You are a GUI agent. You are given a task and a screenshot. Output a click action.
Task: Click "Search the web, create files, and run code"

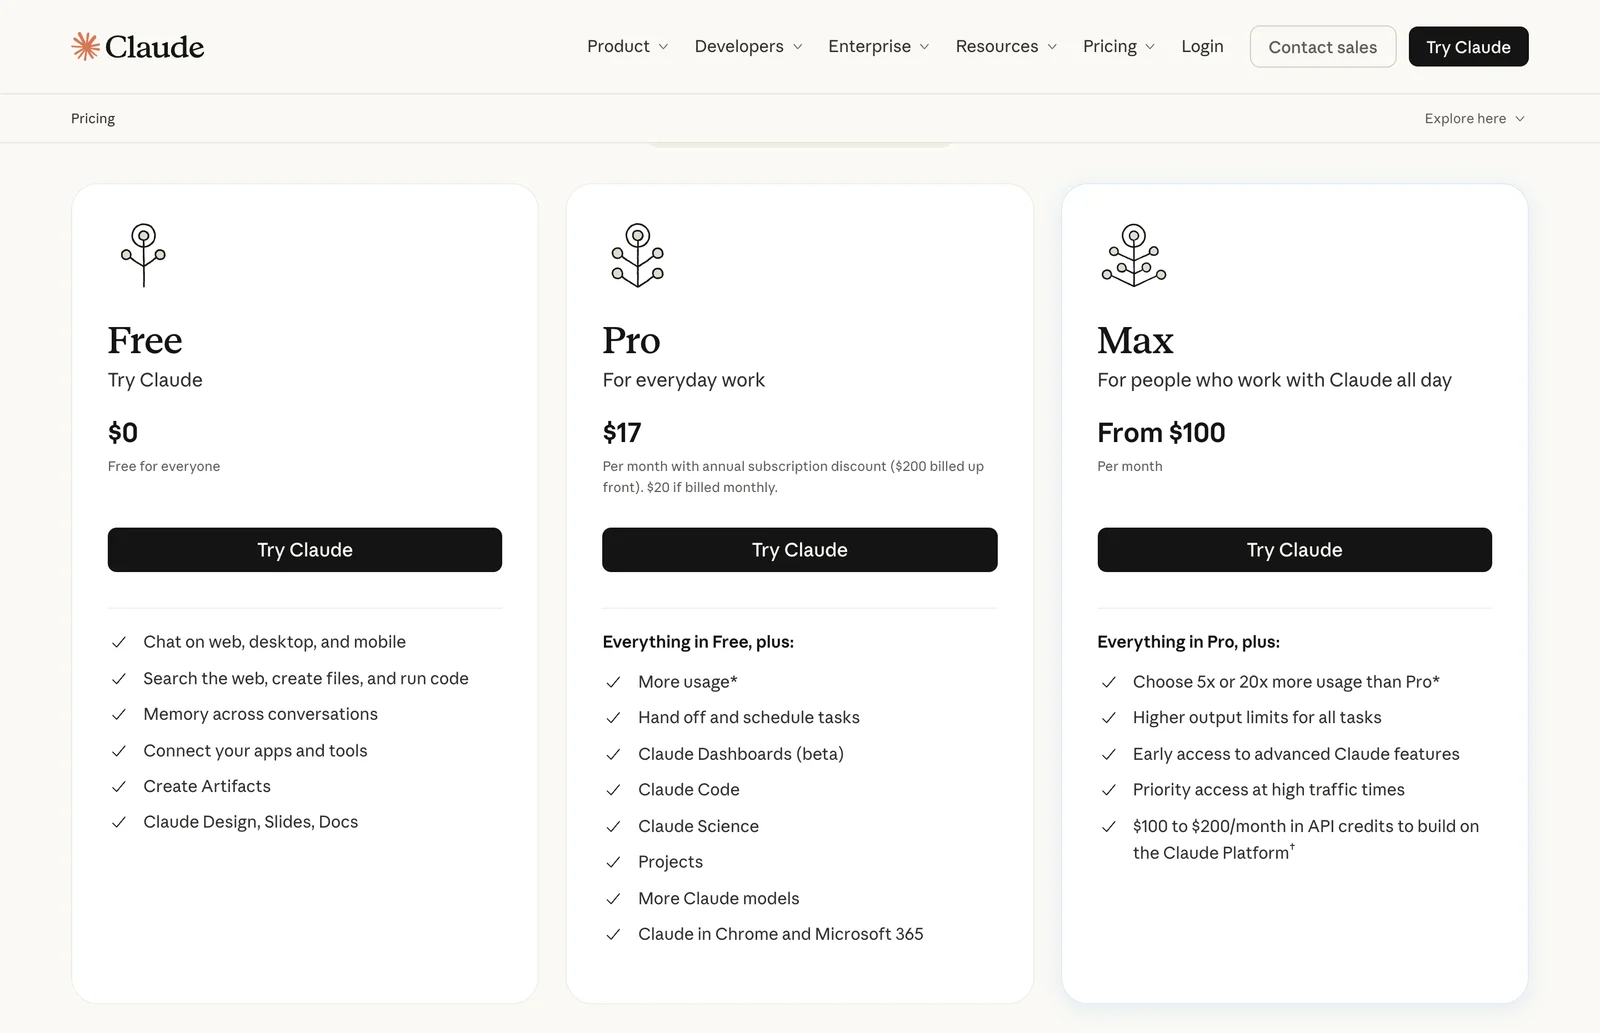[306, 678]
